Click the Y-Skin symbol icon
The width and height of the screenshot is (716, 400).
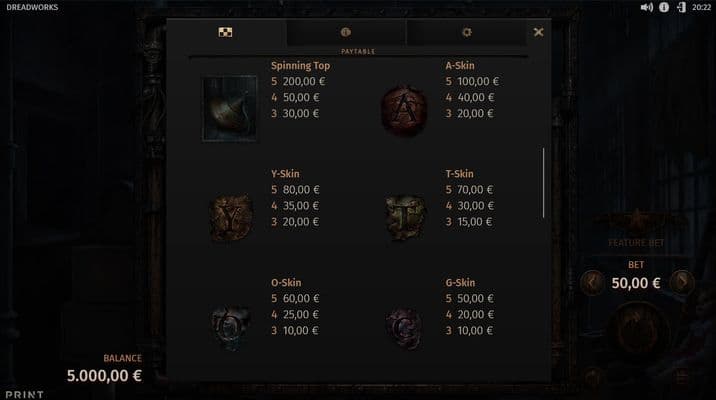(x=231, y=218)
